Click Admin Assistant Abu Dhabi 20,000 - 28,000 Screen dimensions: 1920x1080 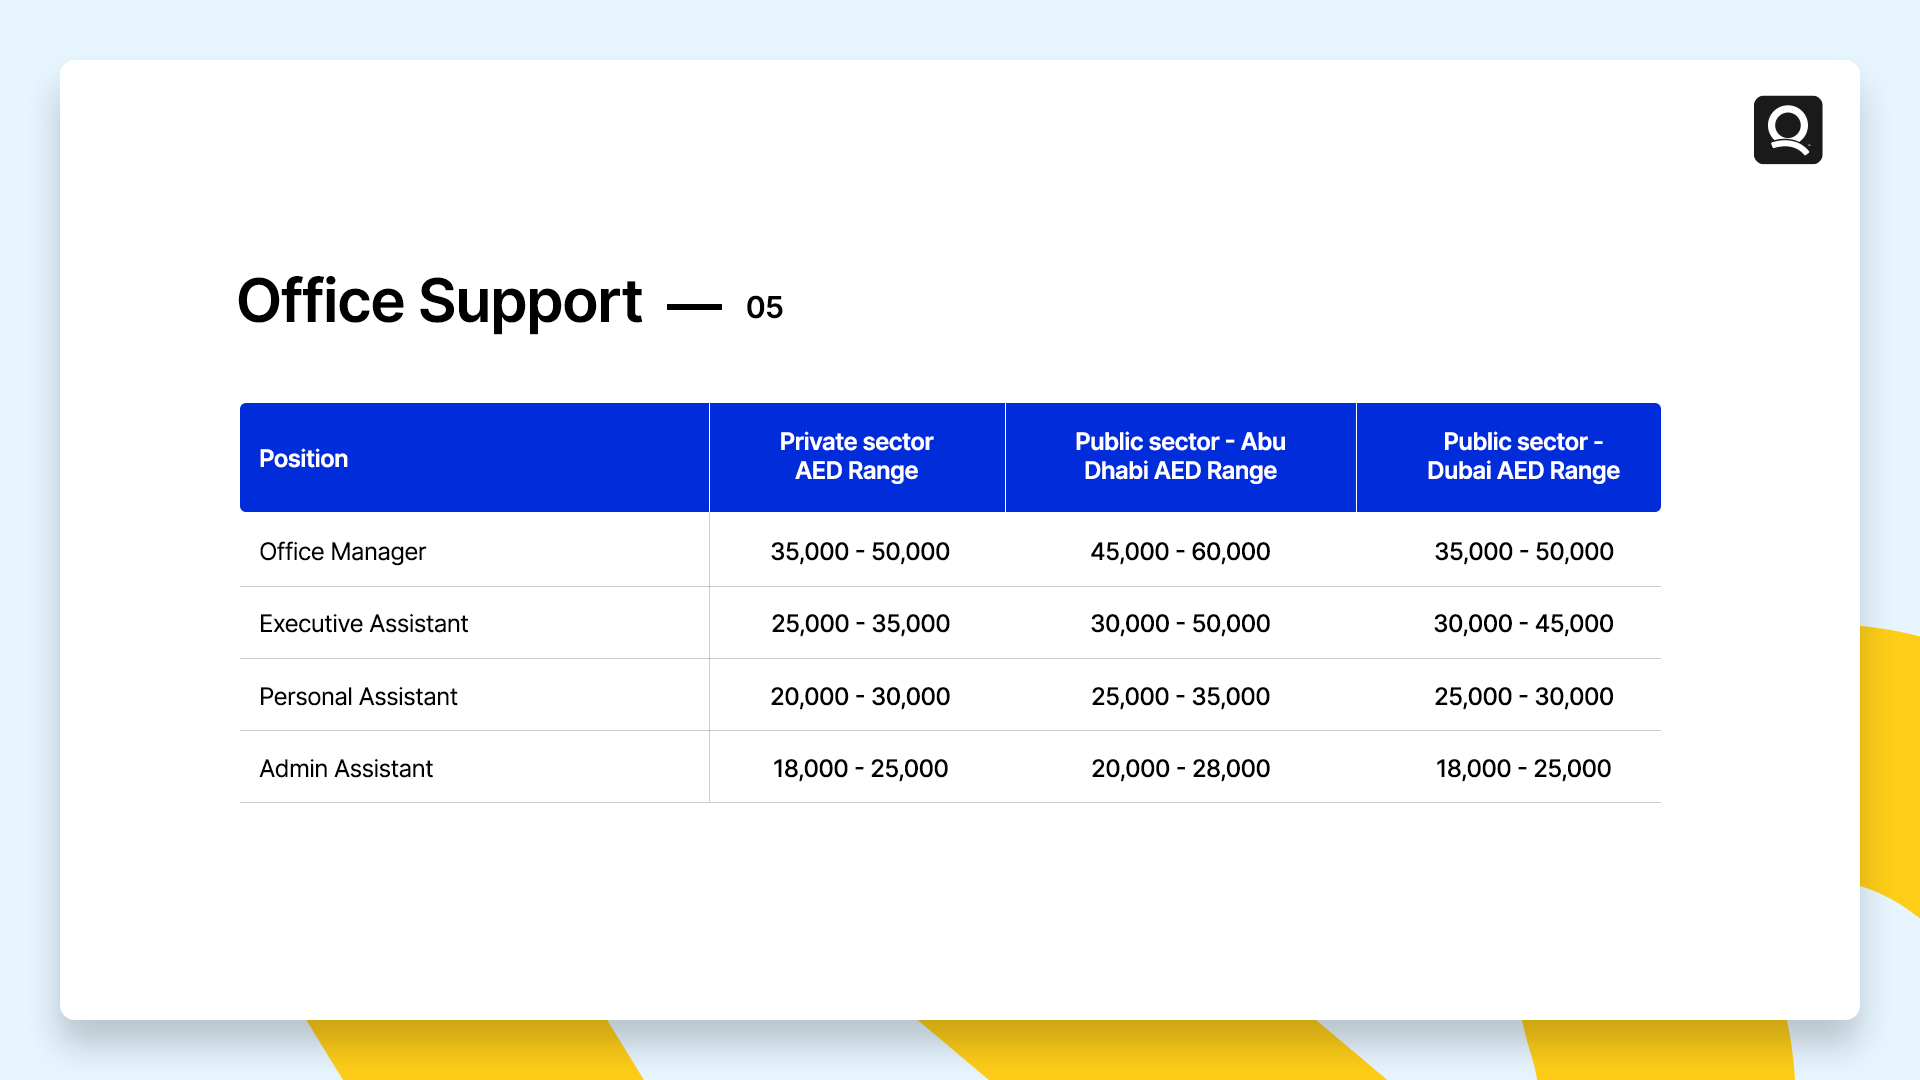tap(1180, 768)
